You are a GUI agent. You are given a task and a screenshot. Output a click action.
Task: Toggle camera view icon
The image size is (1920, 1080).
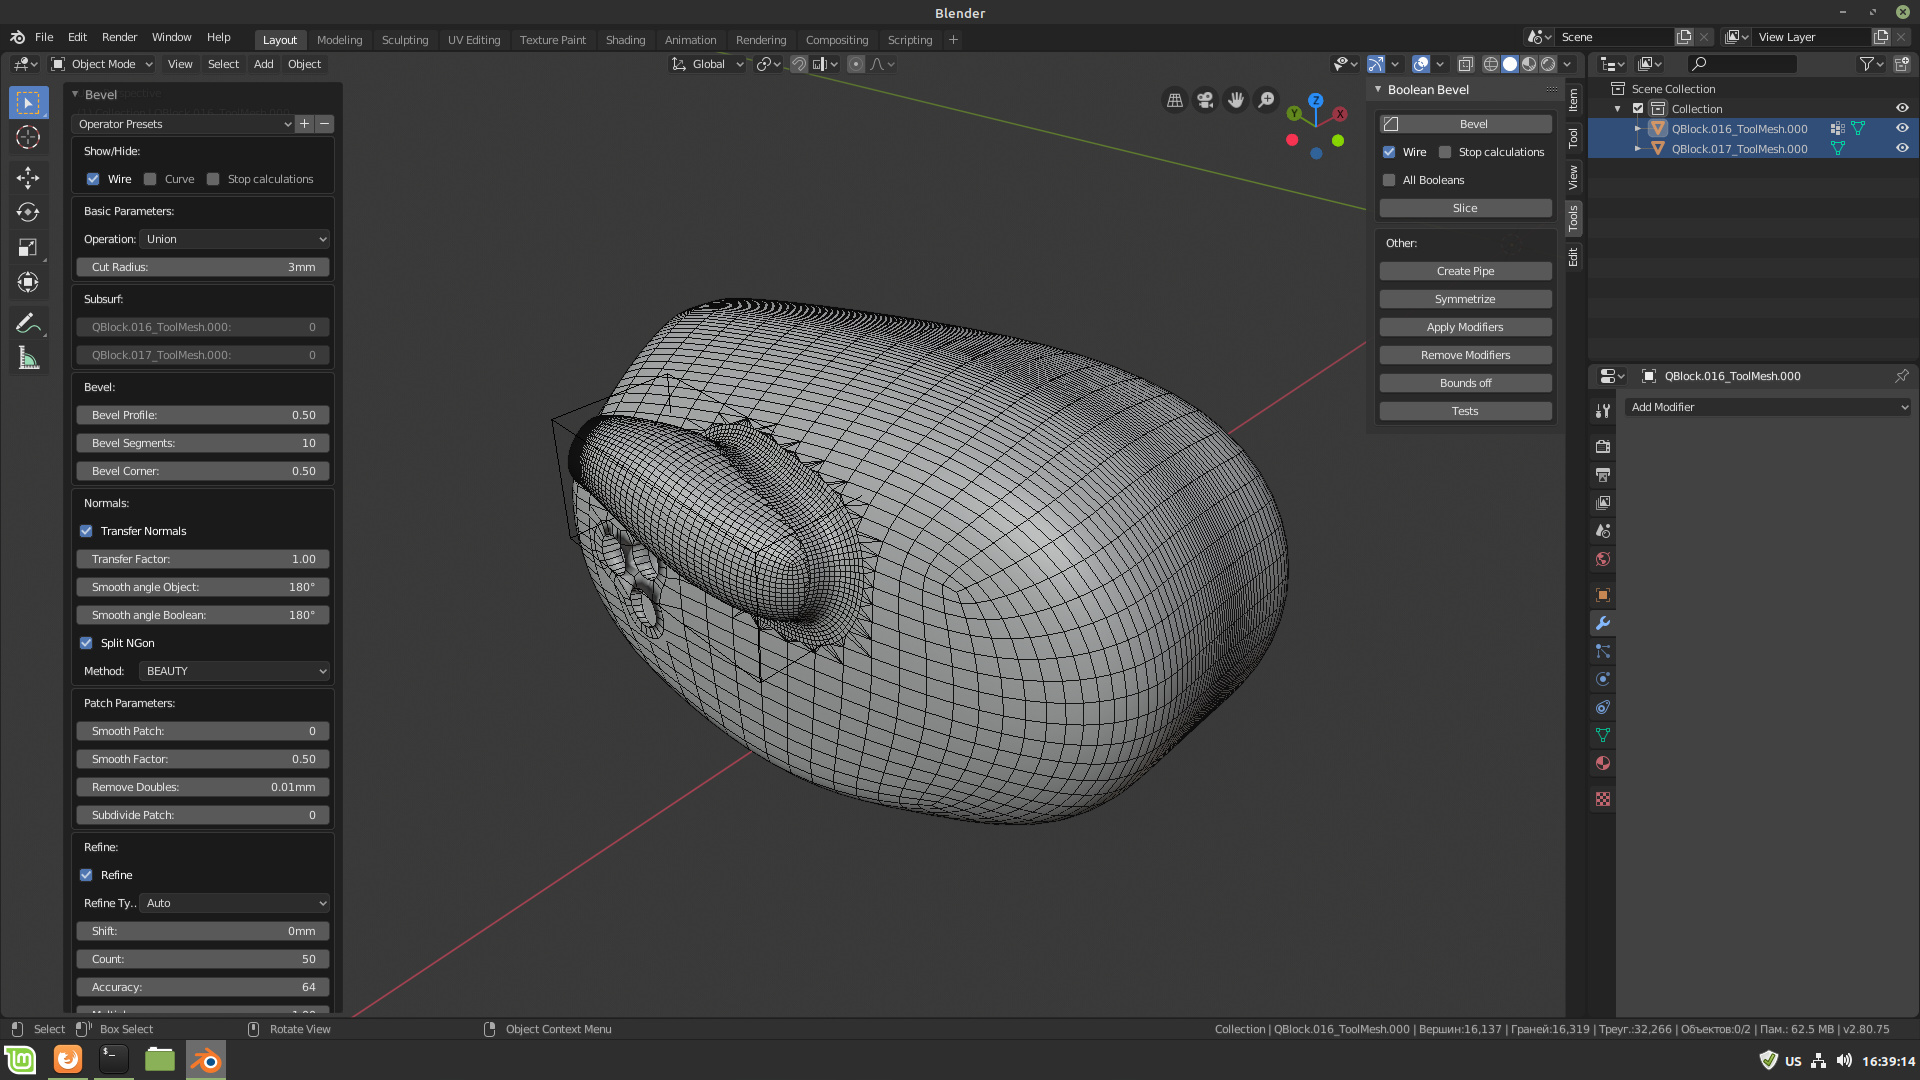[x=1205, y=100]
